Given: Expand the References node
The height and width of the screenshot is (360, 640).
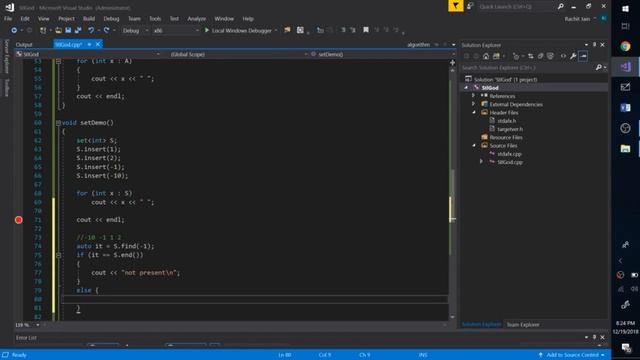Looking at the screenshot, I should click(473, 96).
